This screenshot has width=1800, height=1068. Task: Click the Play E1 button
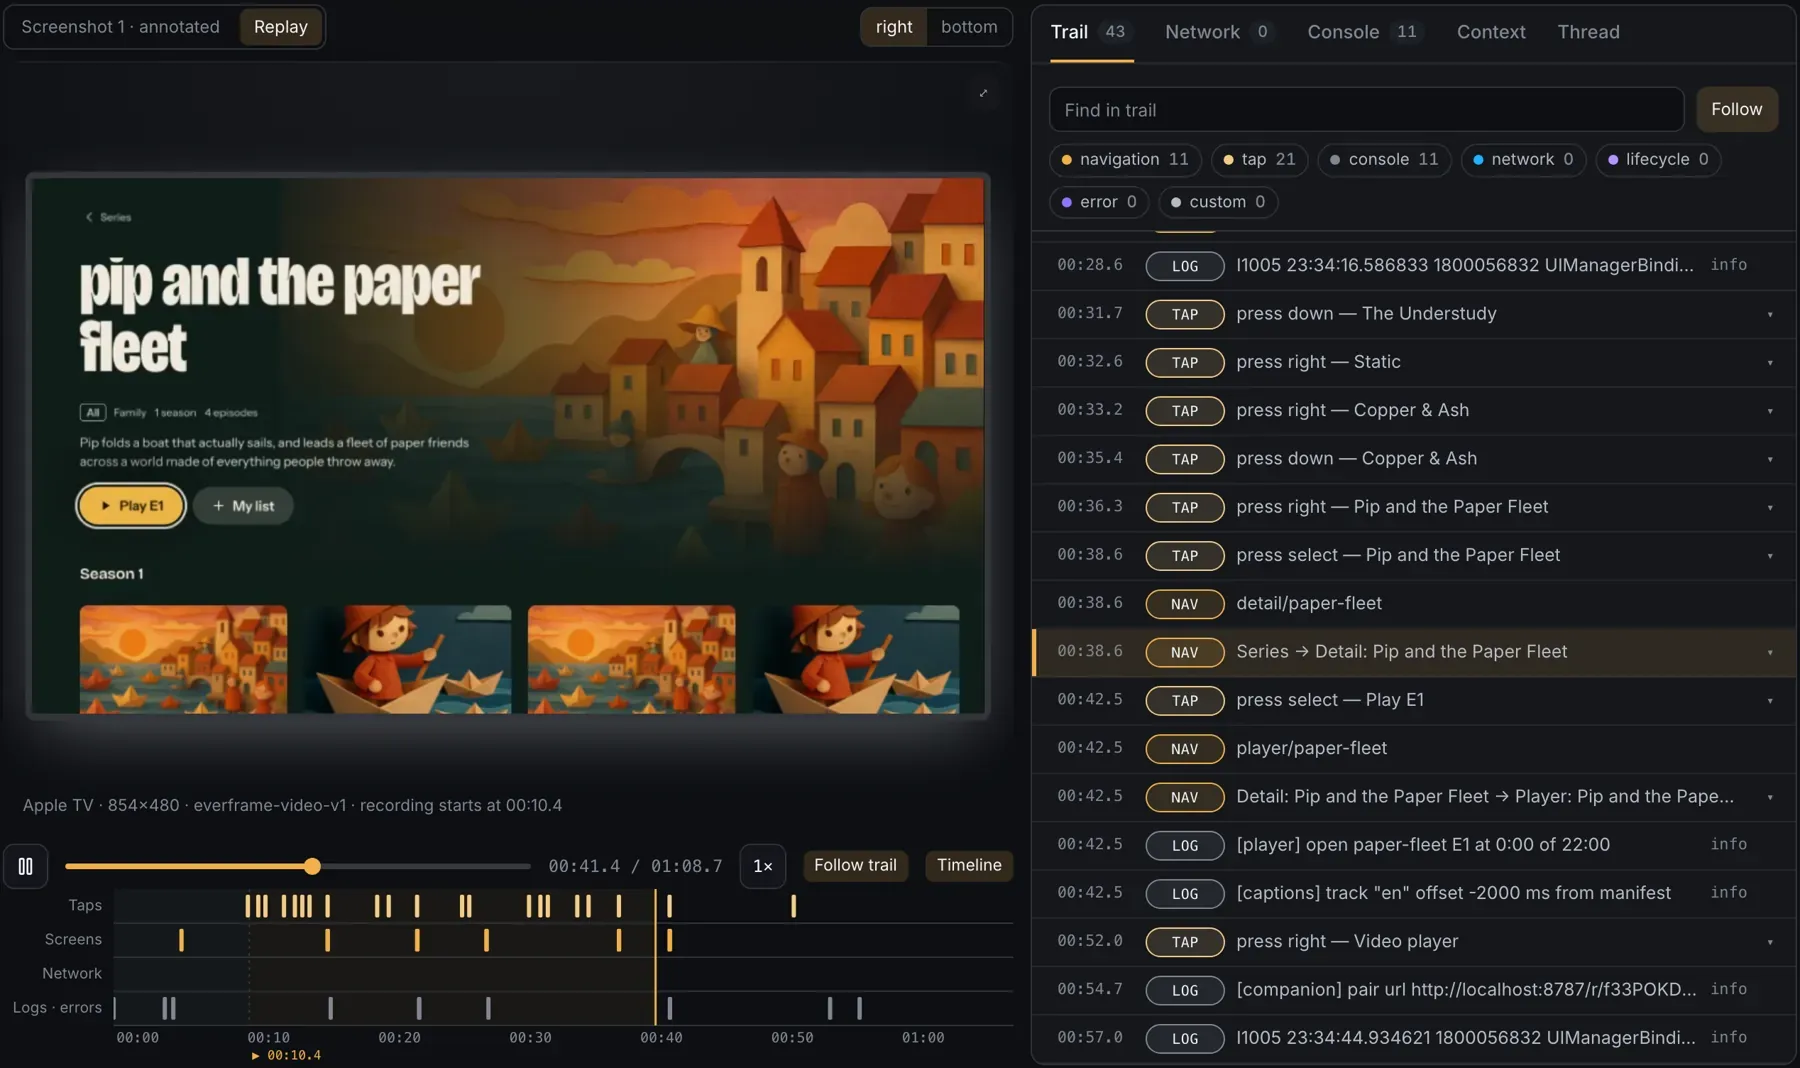(x=131, y=506)
